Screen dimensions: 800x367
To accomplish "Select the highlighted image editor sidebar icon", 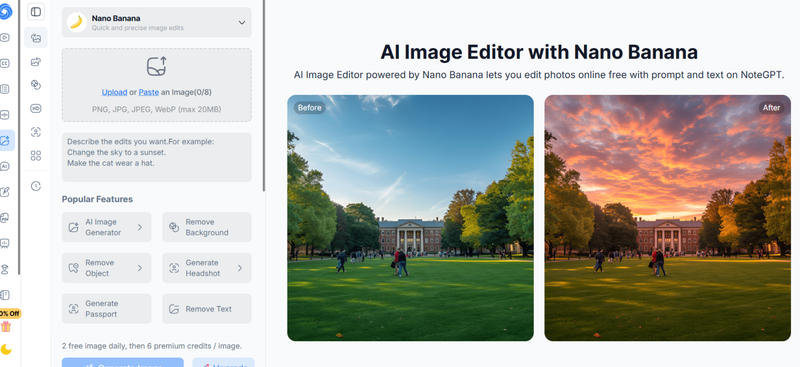I will coord(6,140).
